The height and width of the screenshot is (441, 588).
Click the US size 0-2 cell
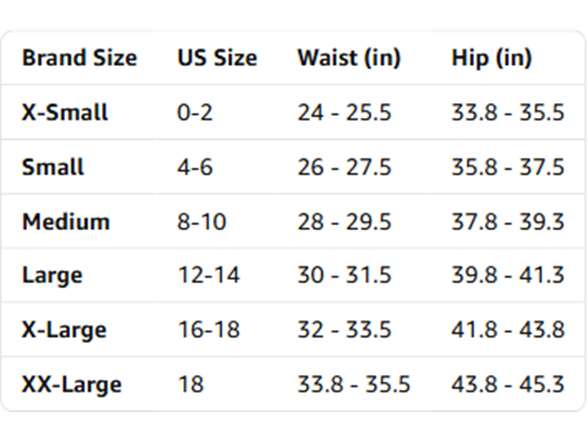click(x=195, y=112)
